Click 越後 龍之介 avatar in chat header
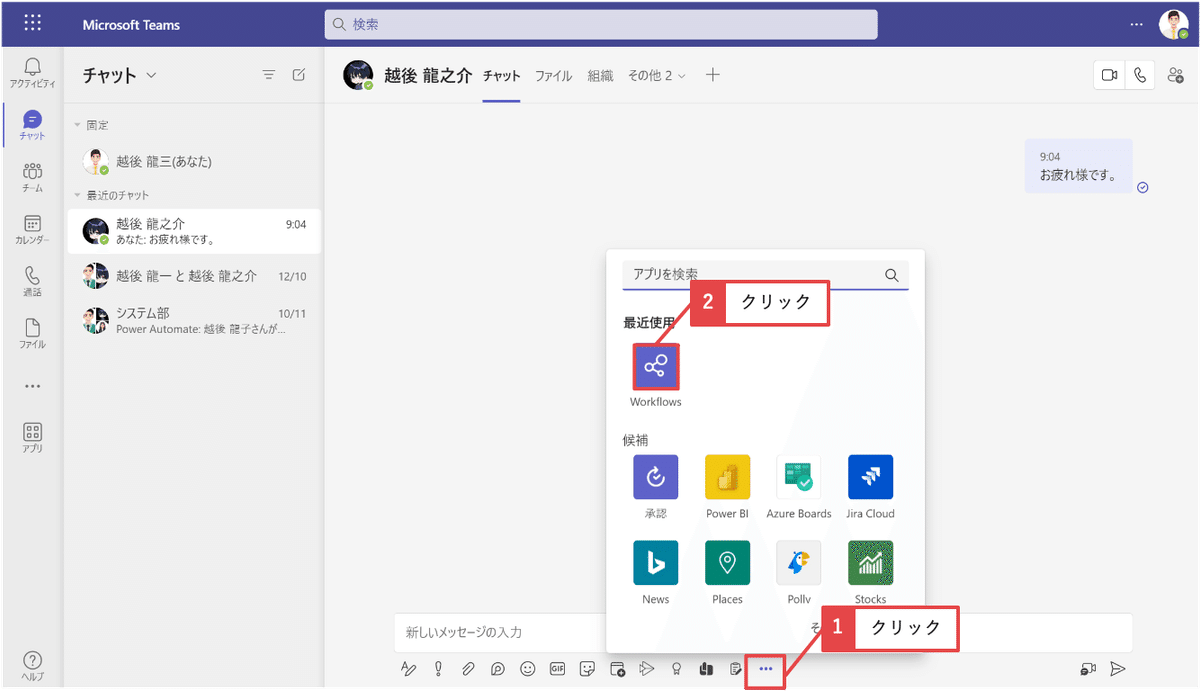Viewport: 1200px width, 691px height. coord(358,76)
